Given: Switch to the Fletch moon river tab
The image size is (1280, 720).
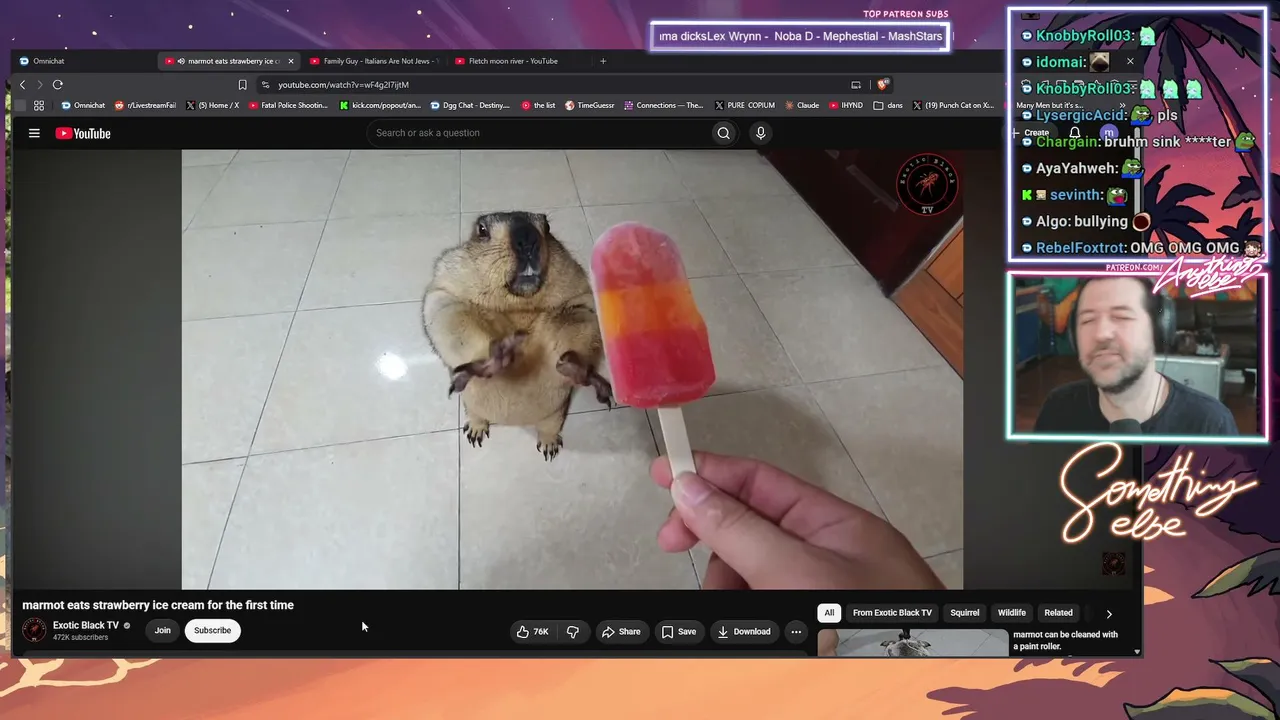Looking at the screenshot, I should [x=518, y=61].
